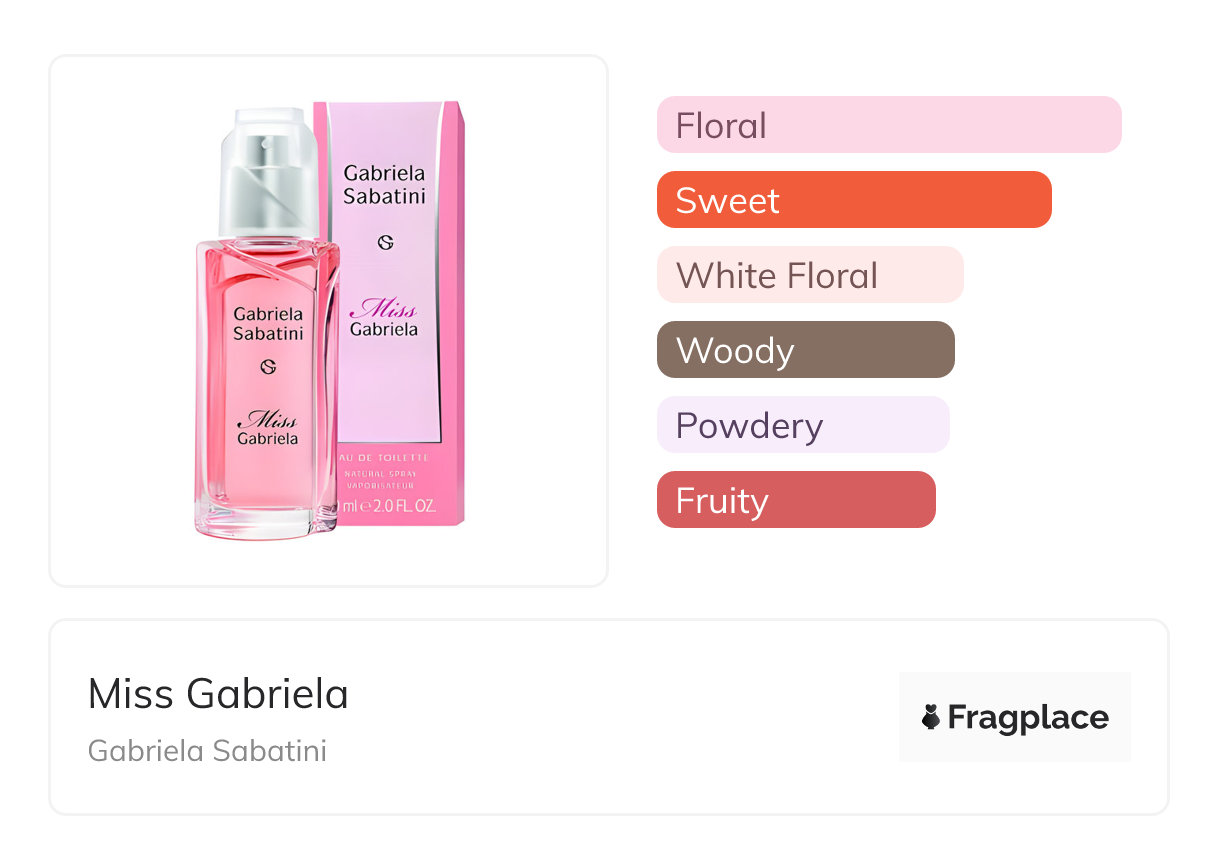Select the Floral accord bar

(x=888, y=125)
